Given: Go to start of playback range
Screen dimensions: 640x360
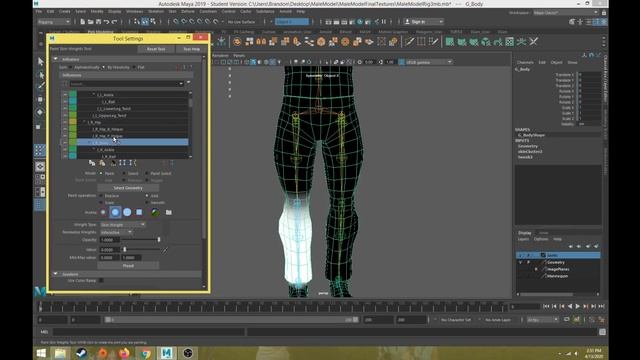Looking at the screenshot, I should (x=546, y=306).
